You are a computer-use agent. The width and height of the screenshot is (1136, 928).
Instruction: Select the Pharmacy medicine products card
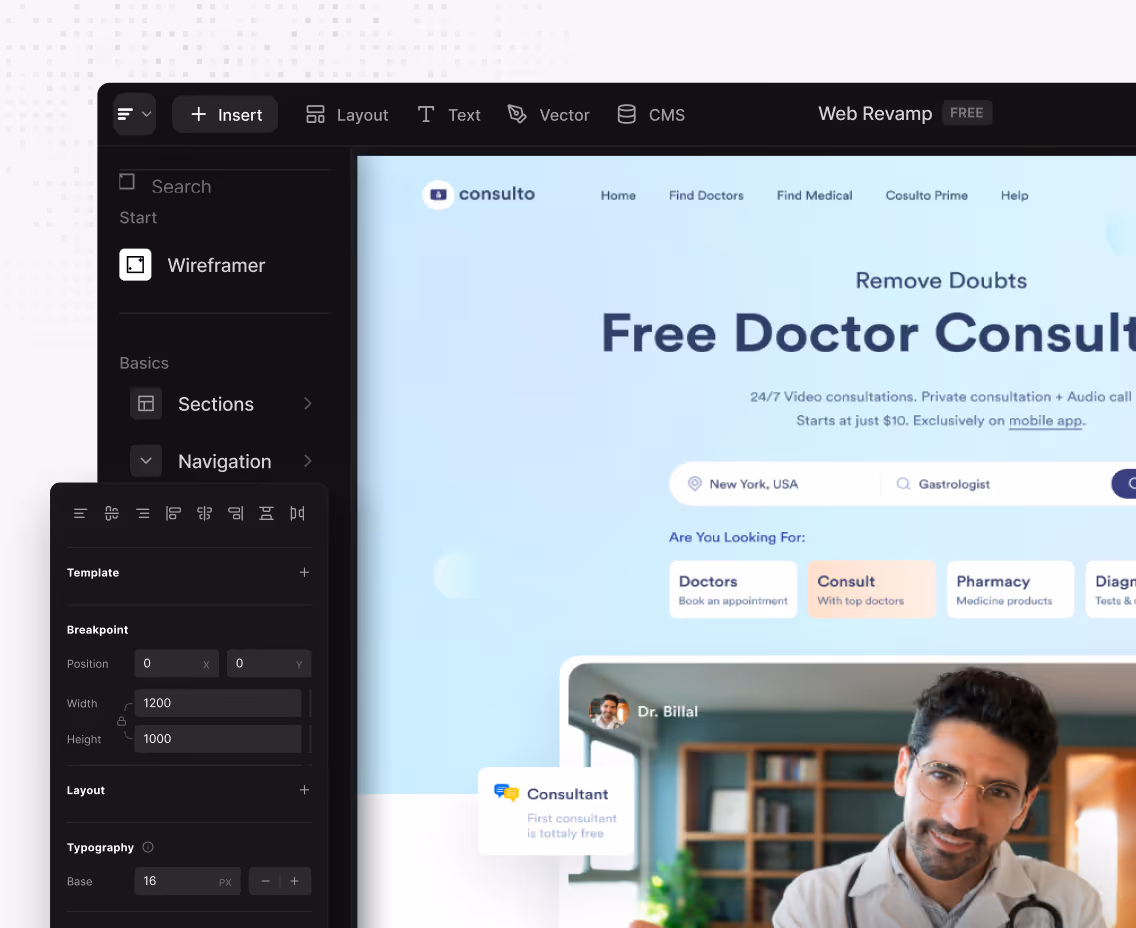[1011, 589]
